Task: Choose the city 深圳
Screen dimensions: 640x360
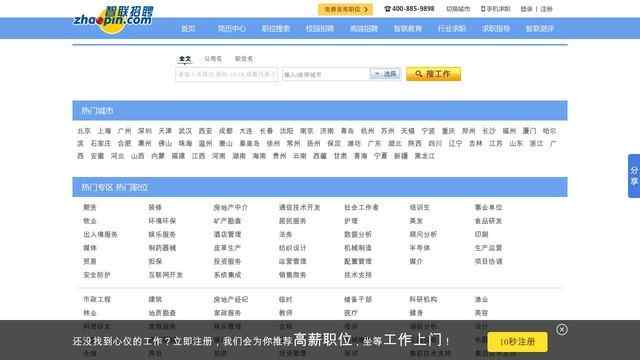Action: (x=144, y=131)
